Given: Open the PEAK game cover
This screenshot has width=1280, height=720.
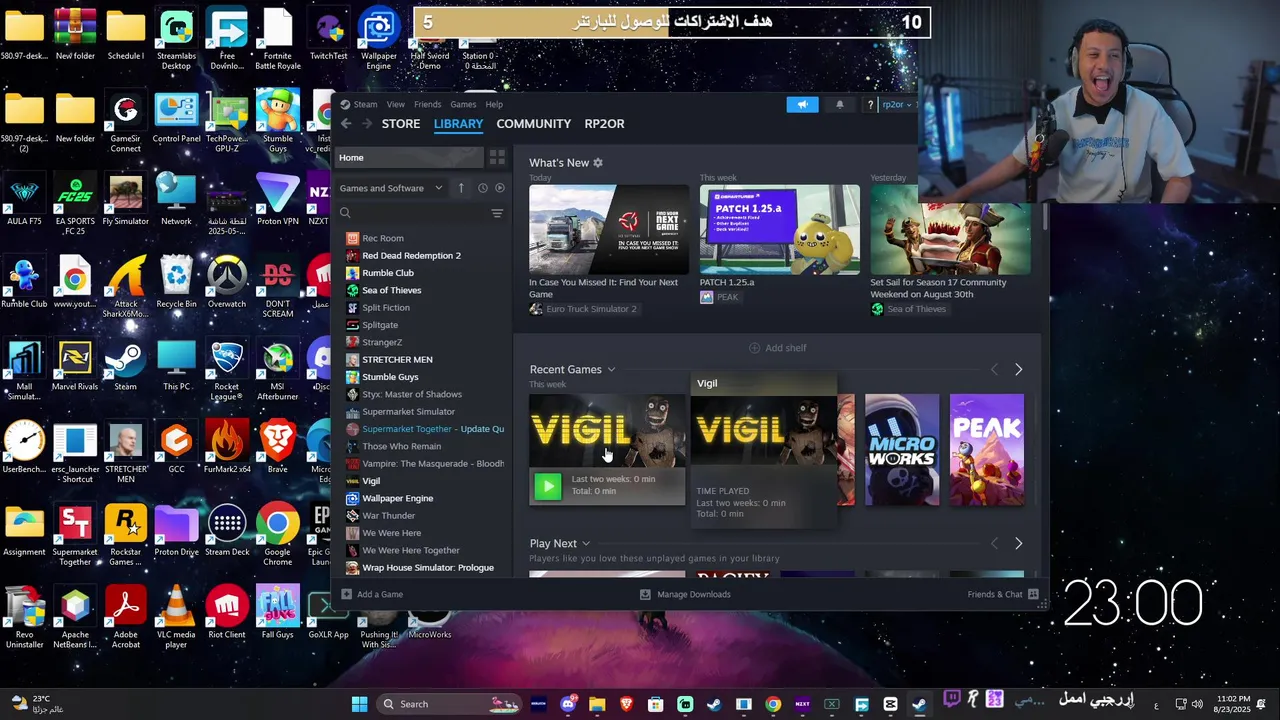Looking at the screenshot, I should point(987,450).
